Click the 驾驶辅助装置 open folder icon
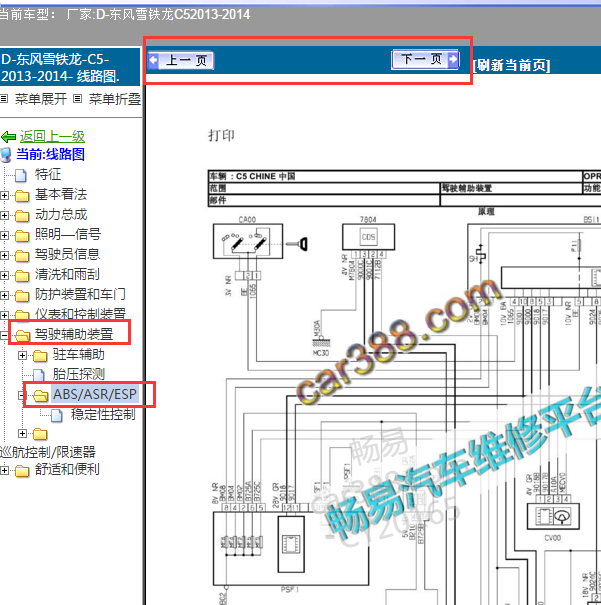601x605 pixels. pos(22,335)
